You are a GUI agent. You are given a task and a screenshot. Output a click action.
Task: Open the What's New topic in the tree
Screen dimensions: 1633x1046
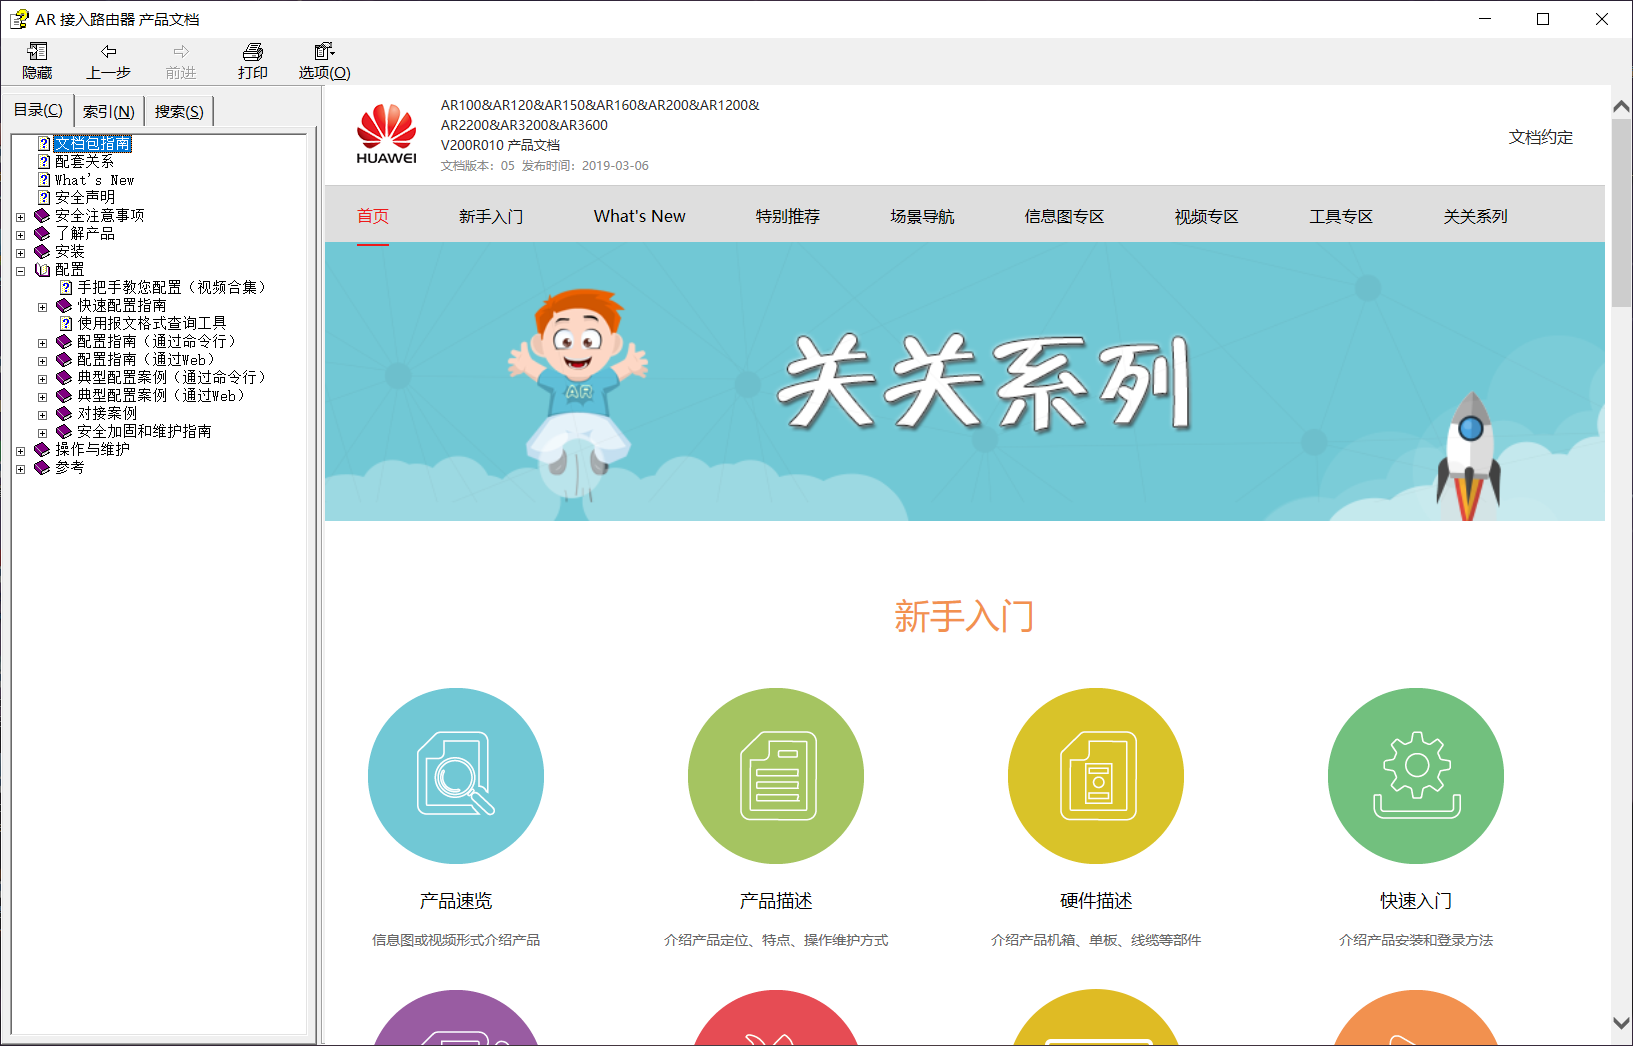pos(94,180)
